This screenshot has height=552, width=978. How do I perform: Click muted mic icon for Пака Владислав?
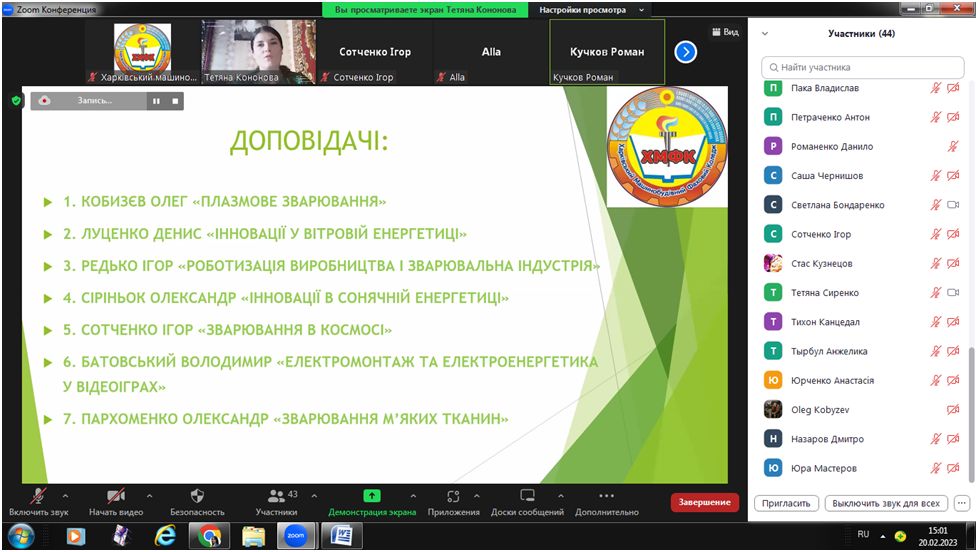point(936,88)
